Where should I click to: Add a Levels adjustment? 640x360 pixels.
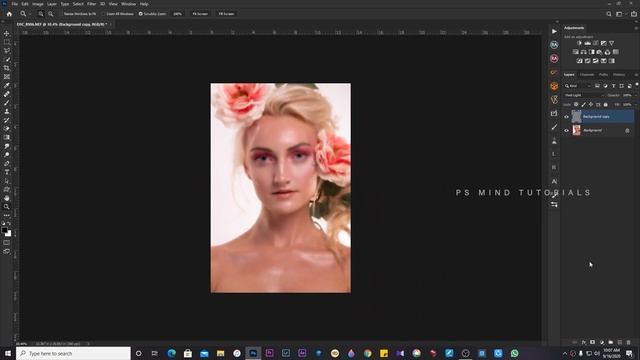point(587,43)
